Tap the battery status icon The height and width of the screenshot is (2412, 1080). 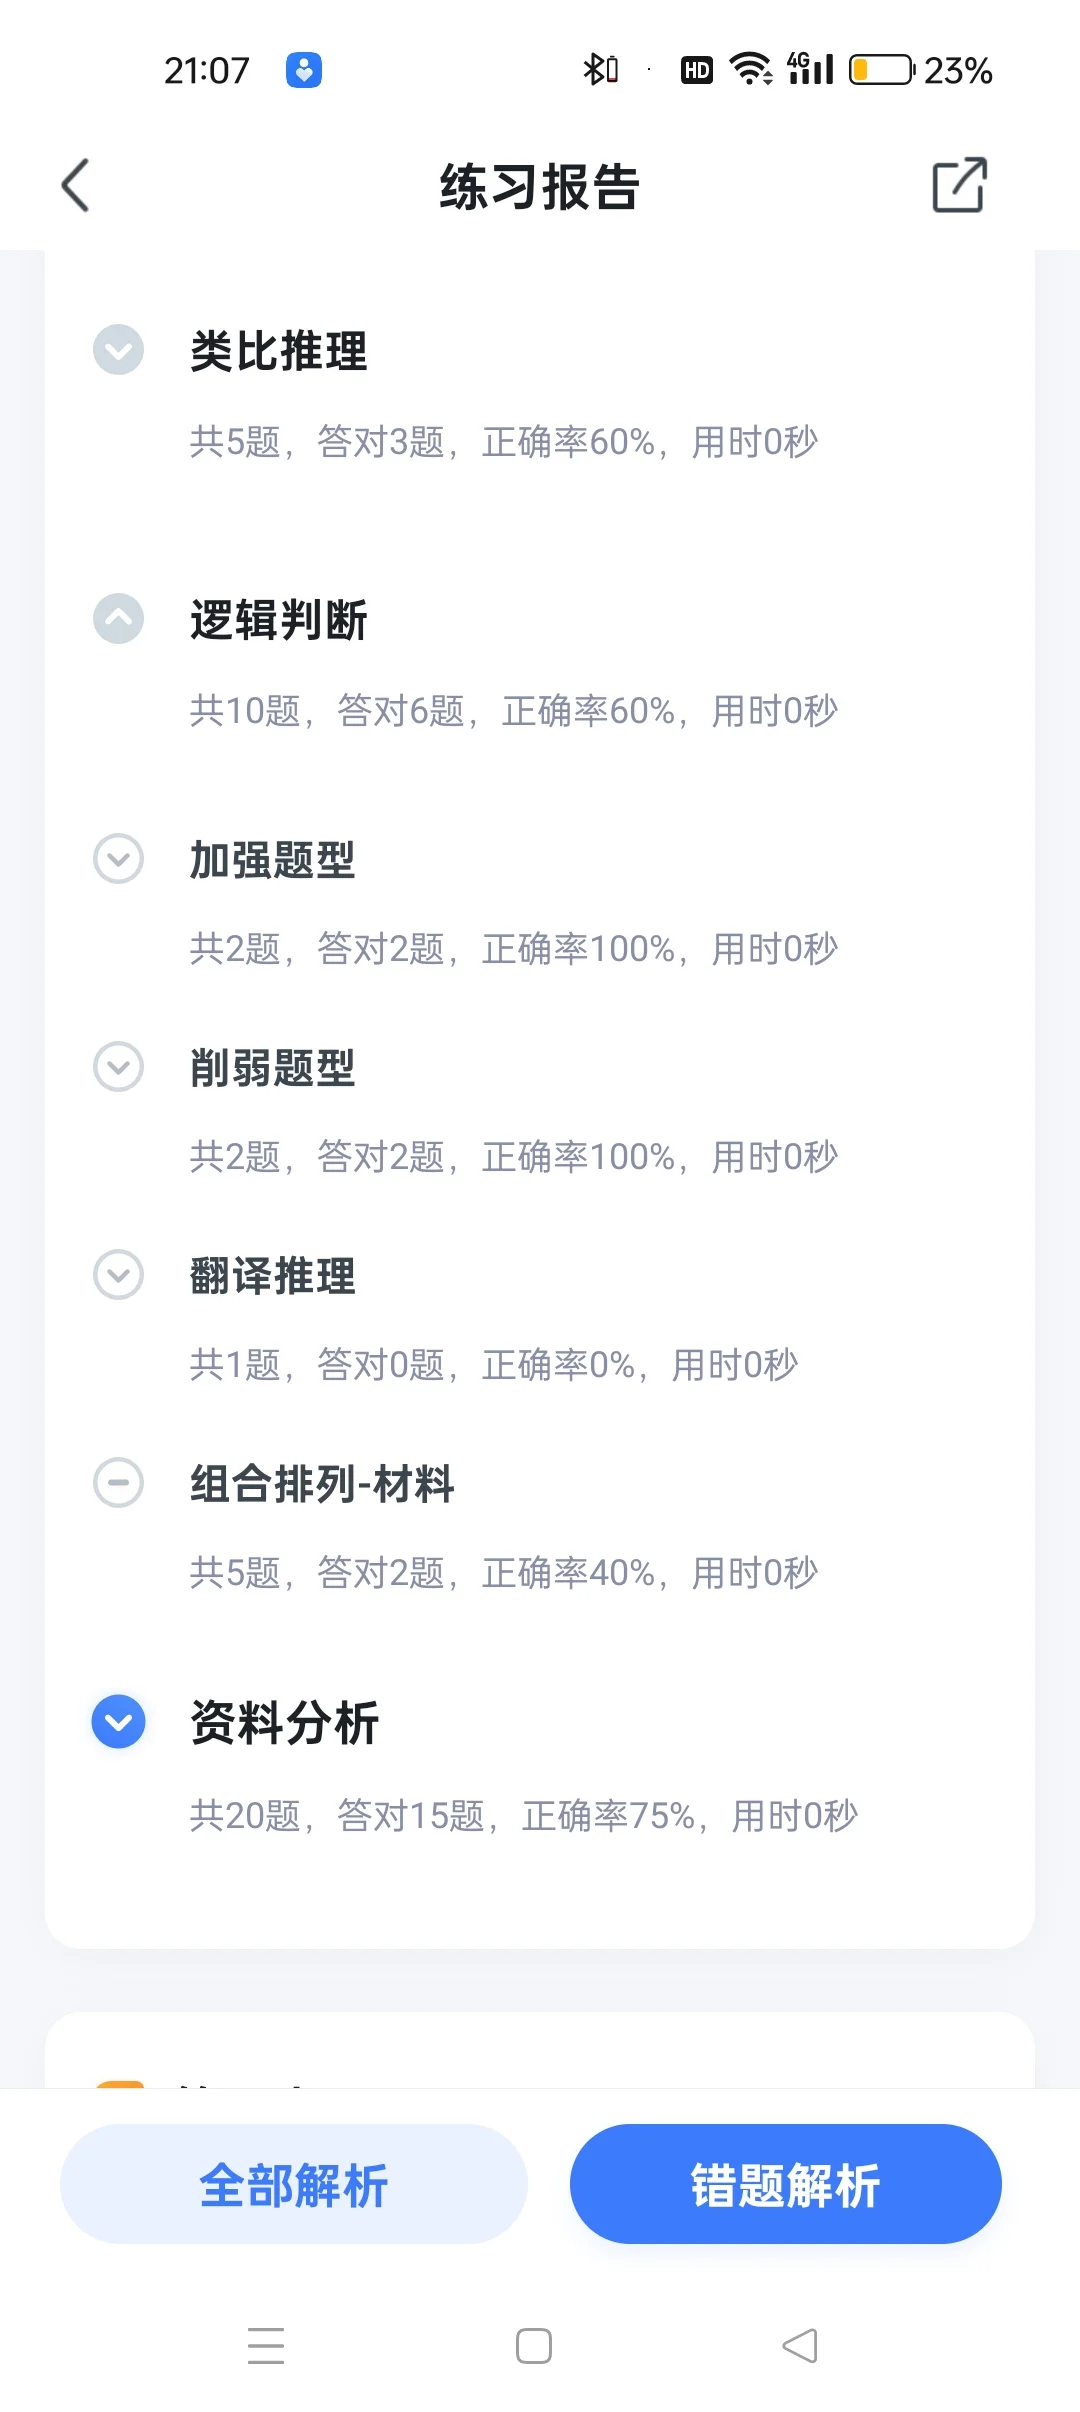[x=881, y=70]
